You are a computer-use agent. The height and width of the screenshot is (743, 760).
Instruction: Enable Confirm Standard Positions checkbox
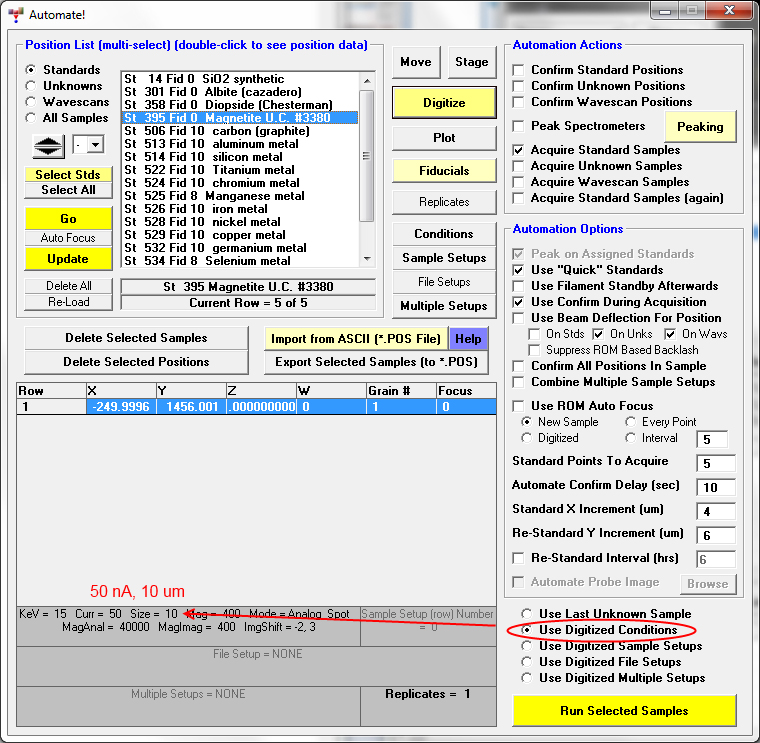(519, 70)
